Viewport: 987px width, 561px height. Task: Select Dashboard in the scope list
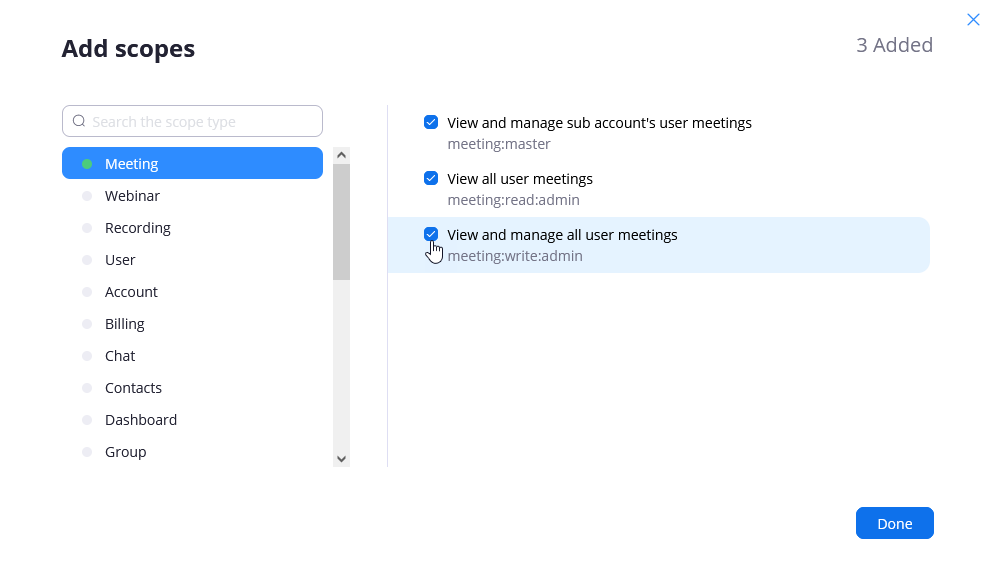click(140, 420)
